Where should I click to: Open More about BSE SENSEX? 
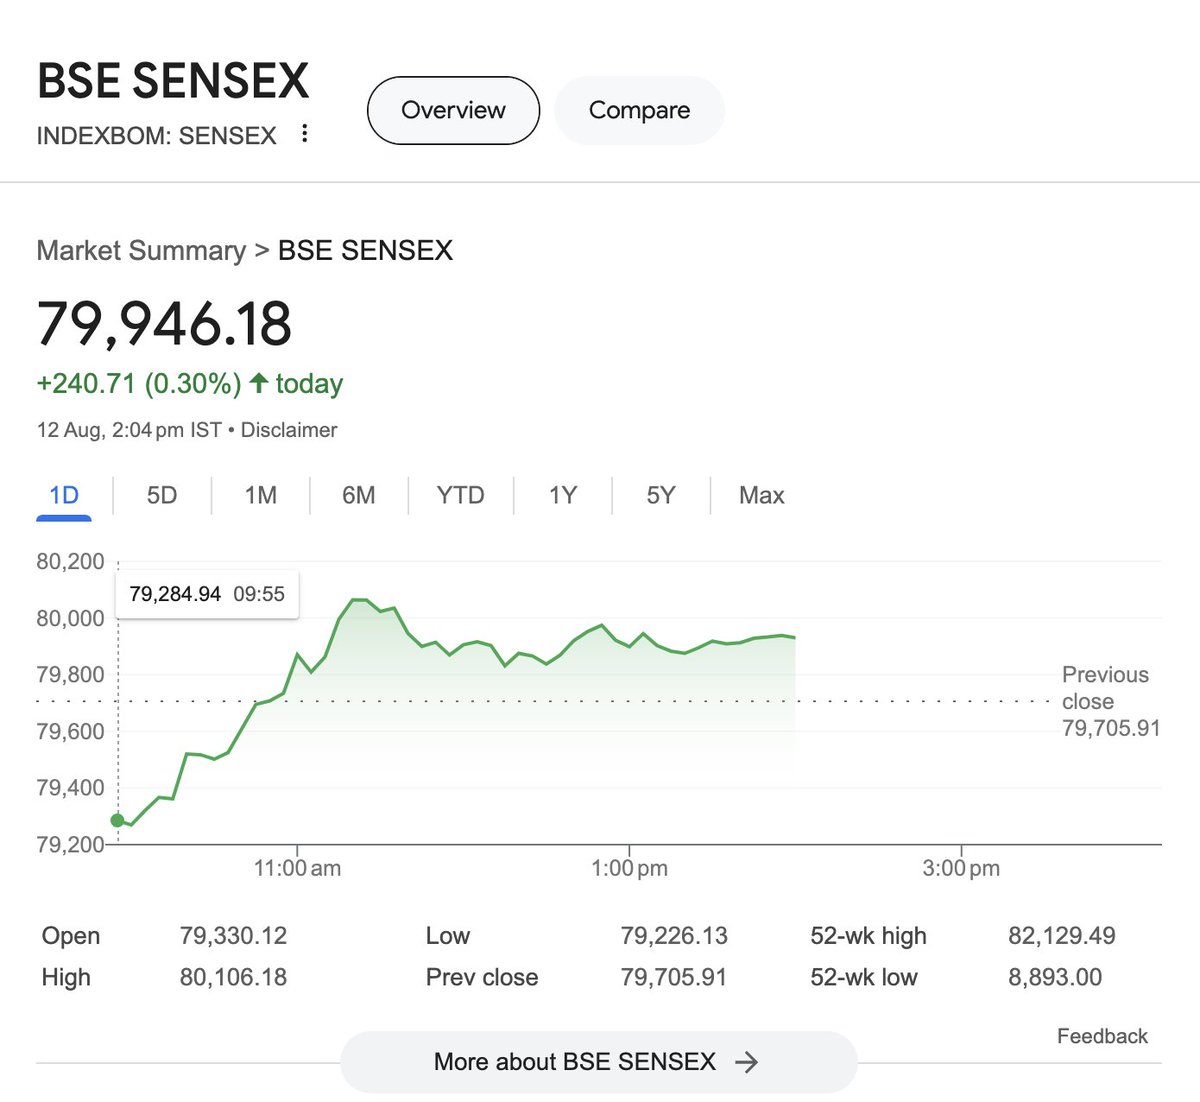point(599,1062)
